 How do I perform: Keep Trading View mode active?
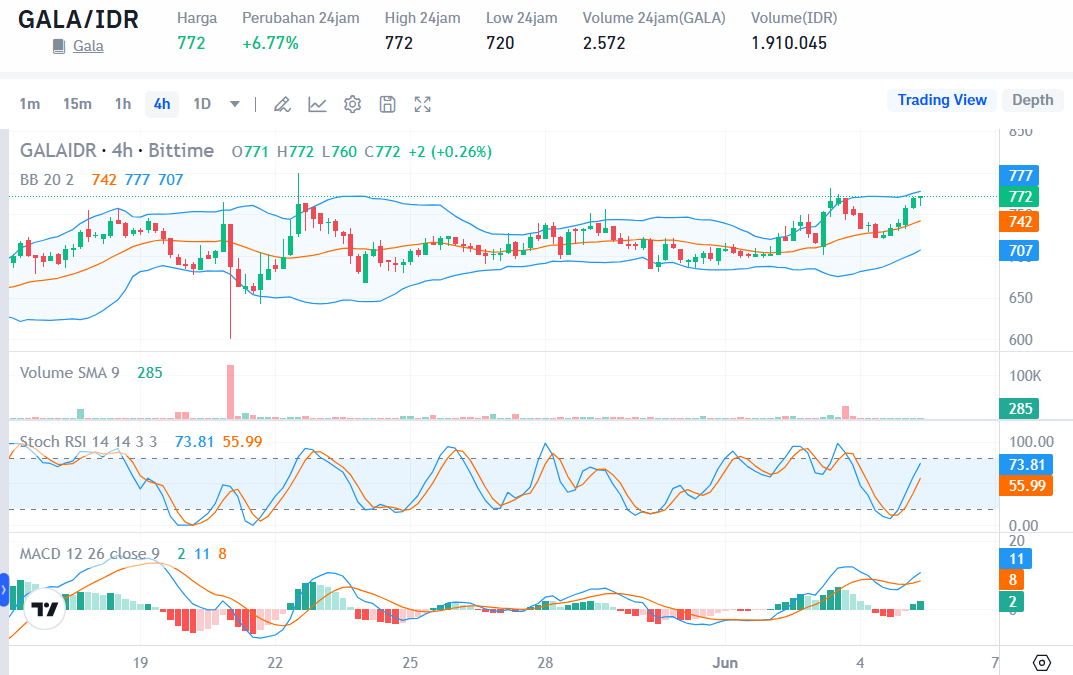941,99
